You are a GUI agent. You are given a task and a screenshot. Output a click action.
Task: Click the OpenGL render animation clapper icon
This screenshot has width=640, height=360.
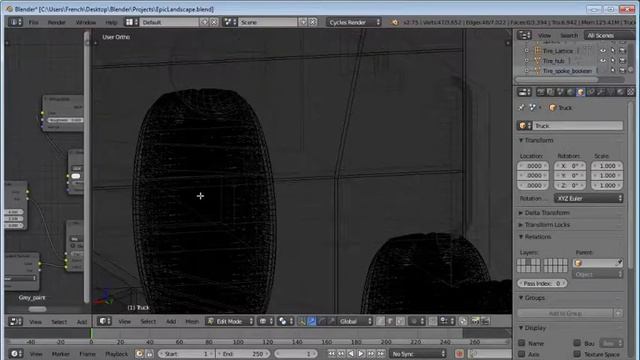484,321
